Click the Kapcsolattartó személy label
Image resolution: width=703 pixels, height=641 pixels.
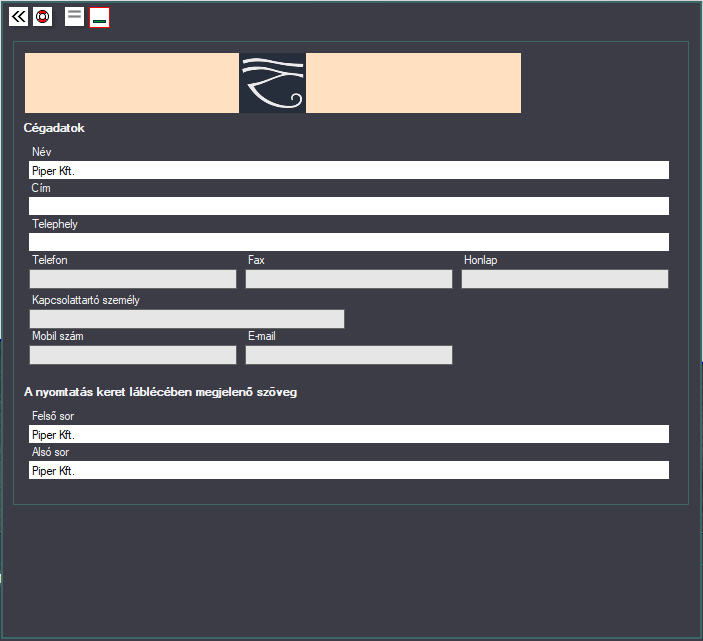86,300
